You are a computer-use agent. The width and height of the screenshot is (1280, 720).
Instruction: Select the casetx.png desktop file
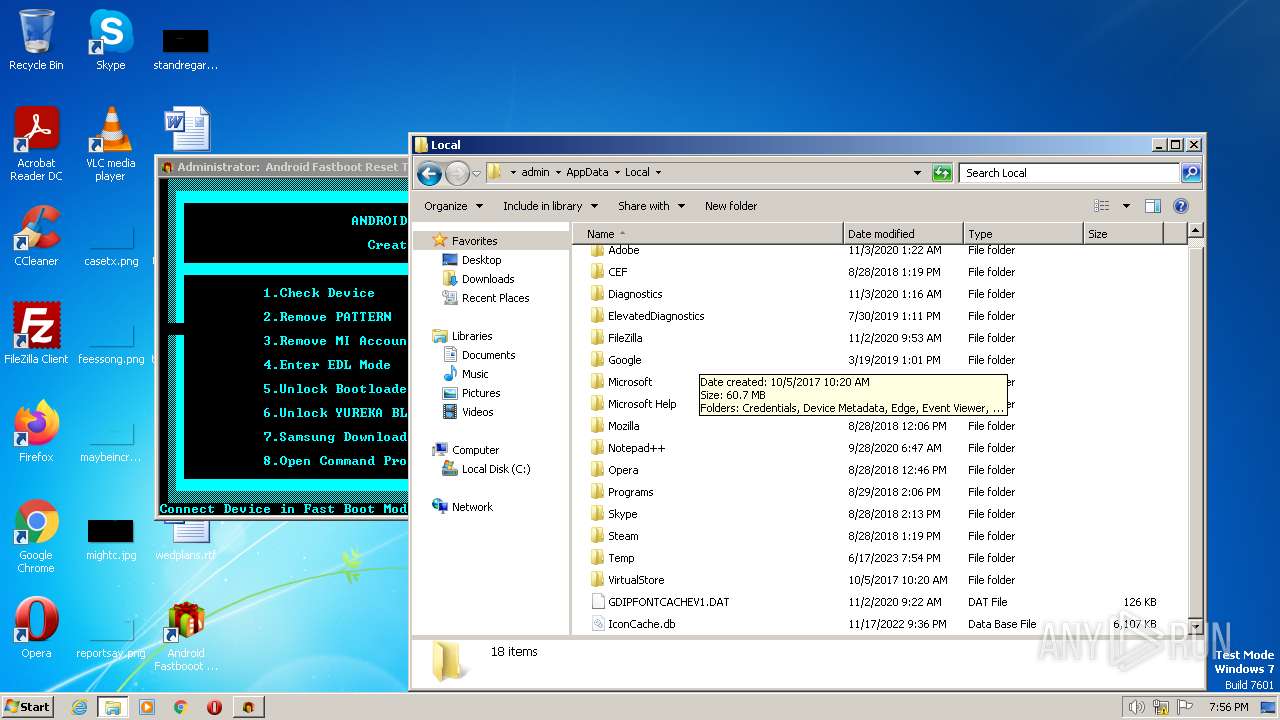[x=110, y=246]
